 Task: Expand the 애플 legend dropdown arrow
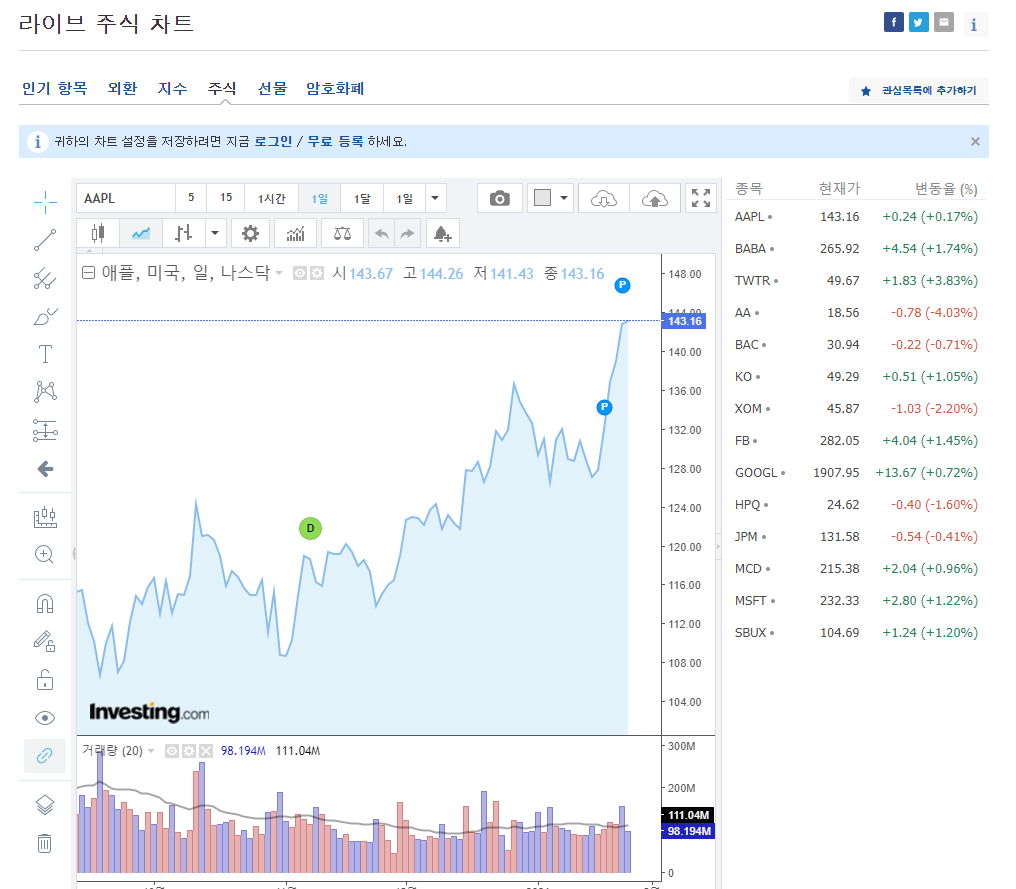coord(279,273)
